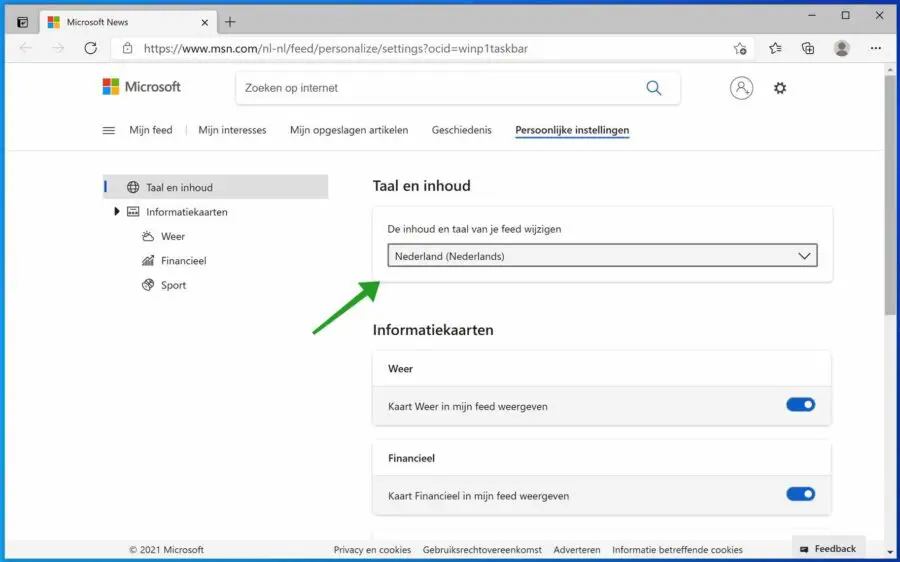Open the Favorites list icon

pos(775,49)
